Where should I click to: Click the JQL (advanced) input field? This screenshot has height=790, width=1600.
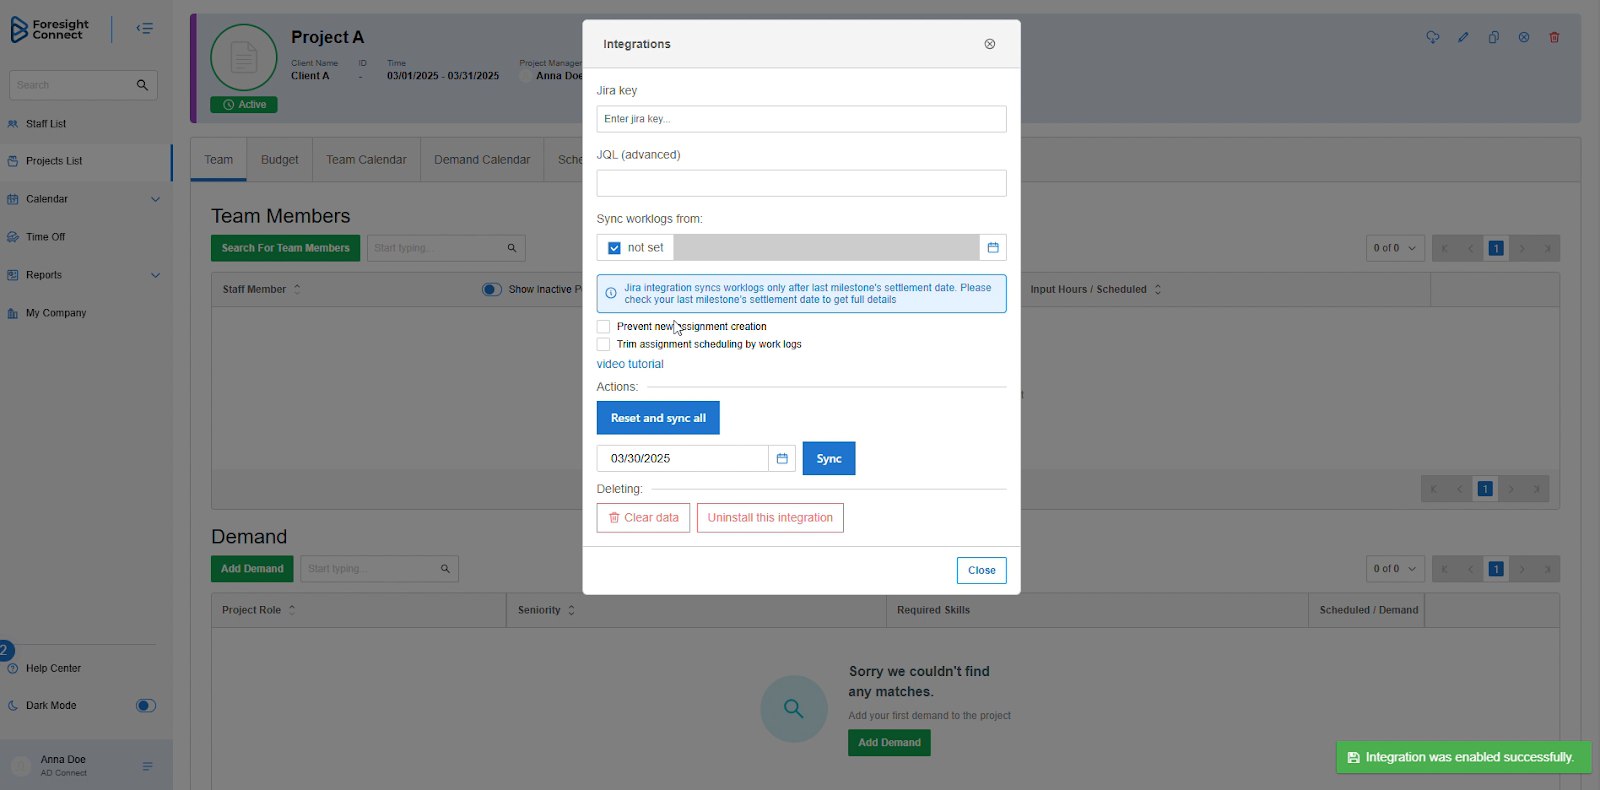[x=801, y=183]
